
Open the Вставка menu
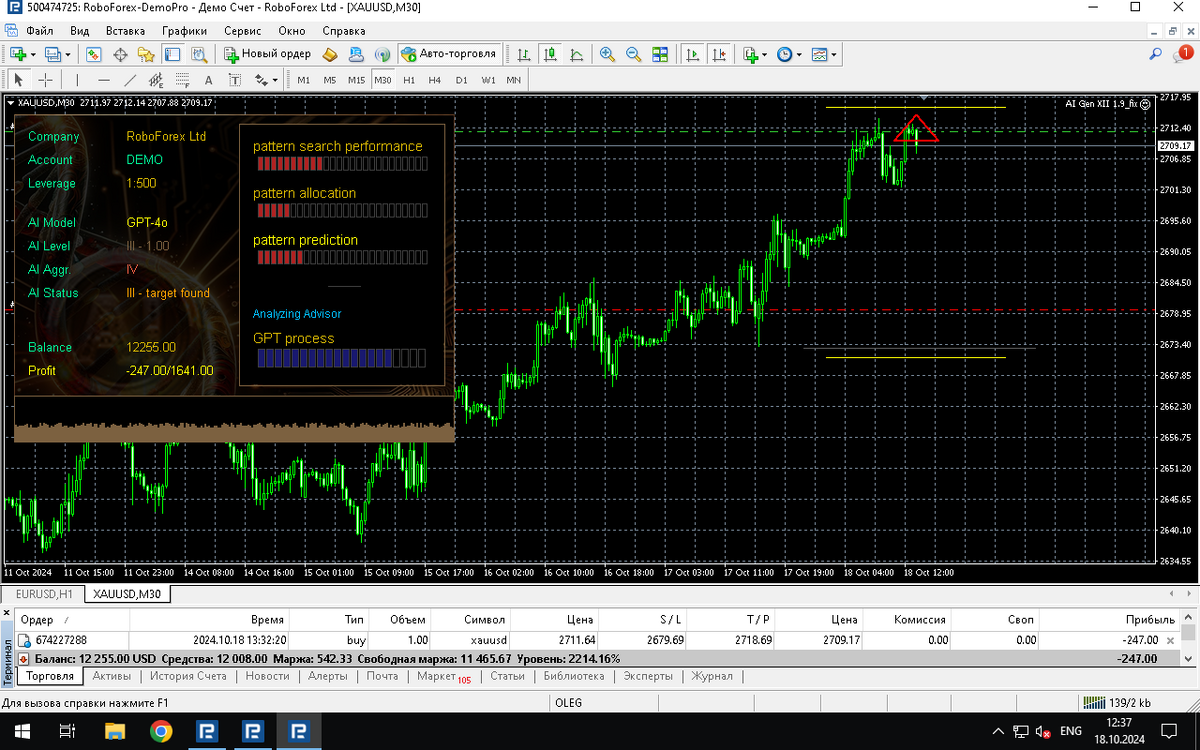[x=125, y=31]
